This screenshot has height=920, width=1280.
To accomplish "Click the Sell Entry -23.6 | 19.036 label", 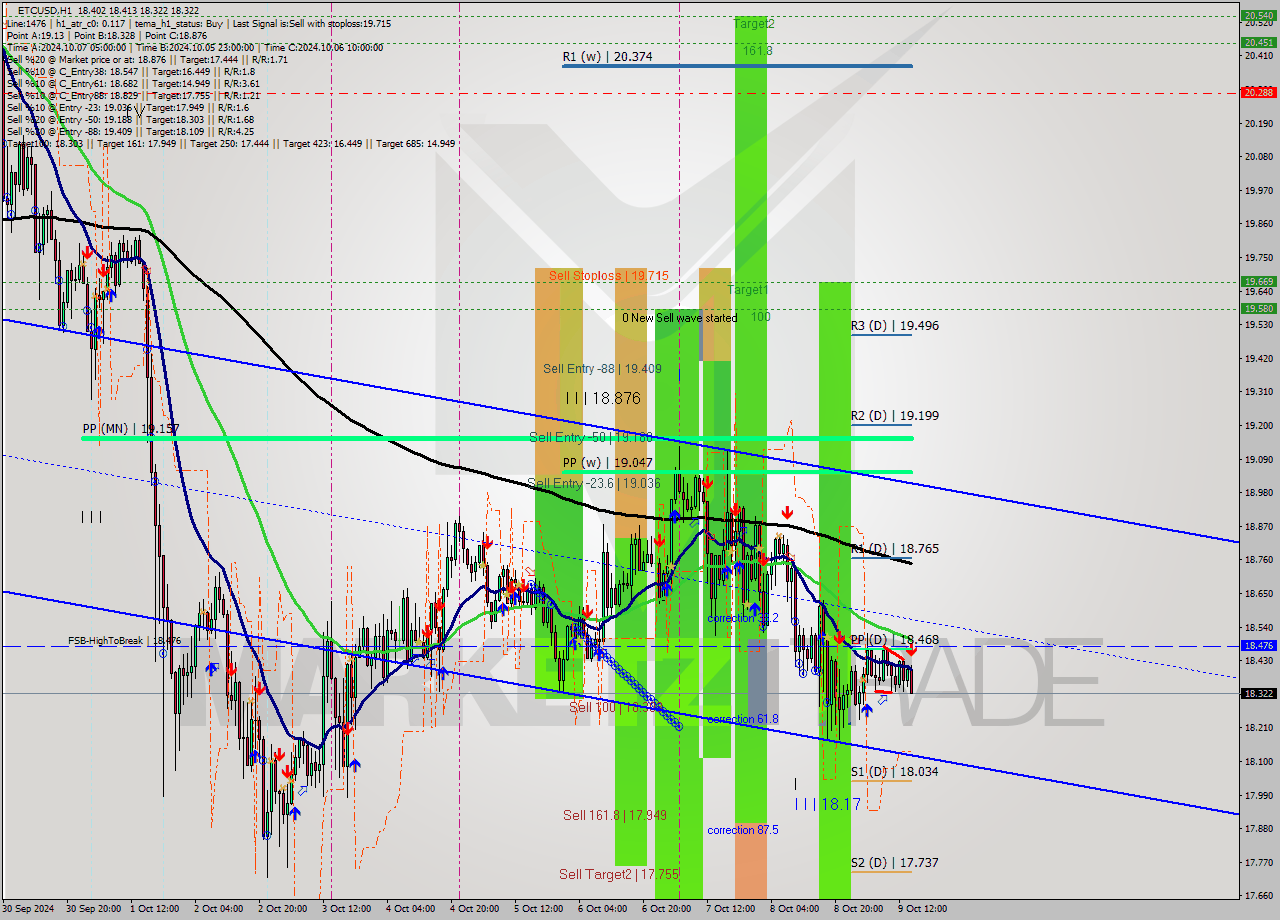I will (593, 484).
